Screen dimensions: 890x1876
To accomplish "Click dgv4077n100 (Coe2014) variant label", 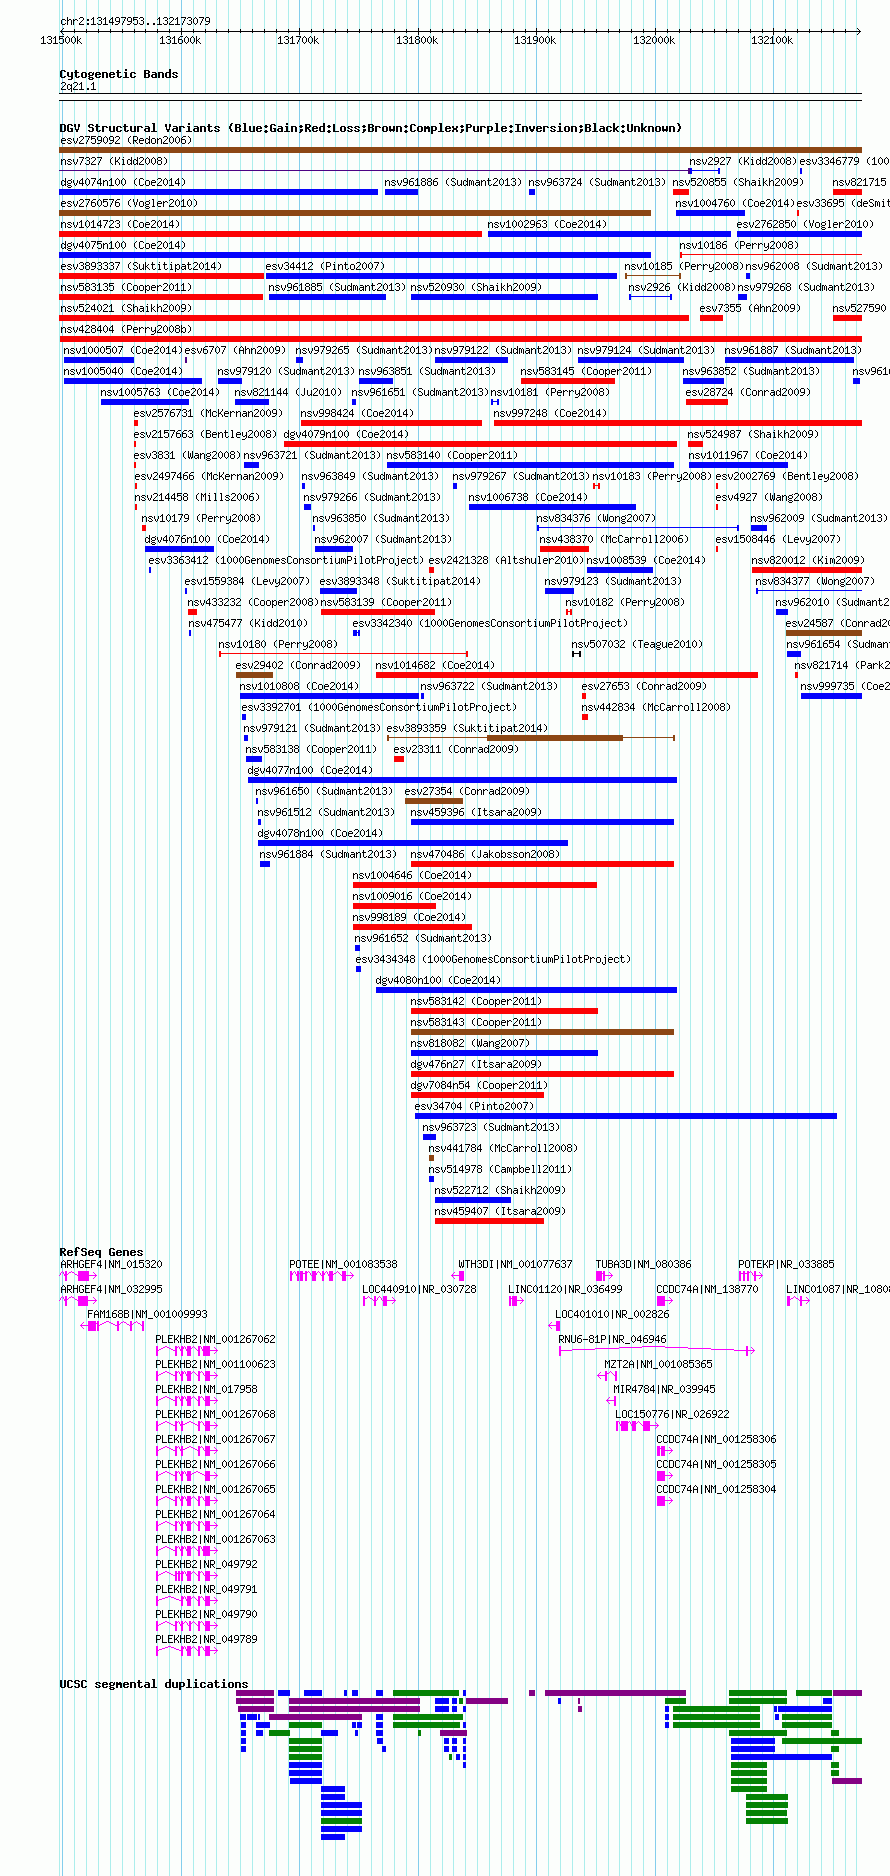I will pyautogui.click(x=310, y=770).
